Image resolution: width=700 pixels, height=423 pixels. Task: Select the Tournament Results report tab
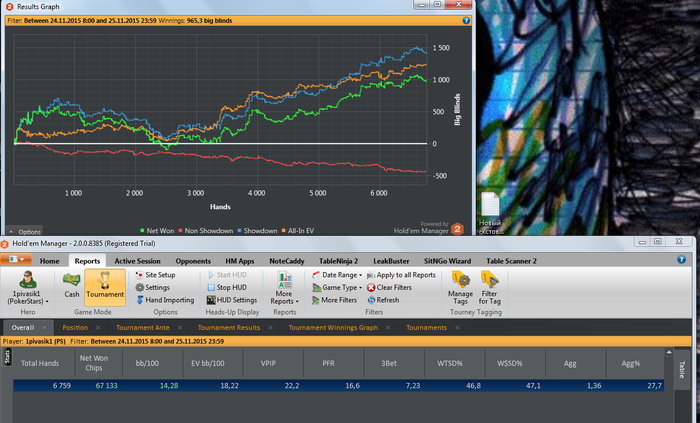(x=229, y=328)
